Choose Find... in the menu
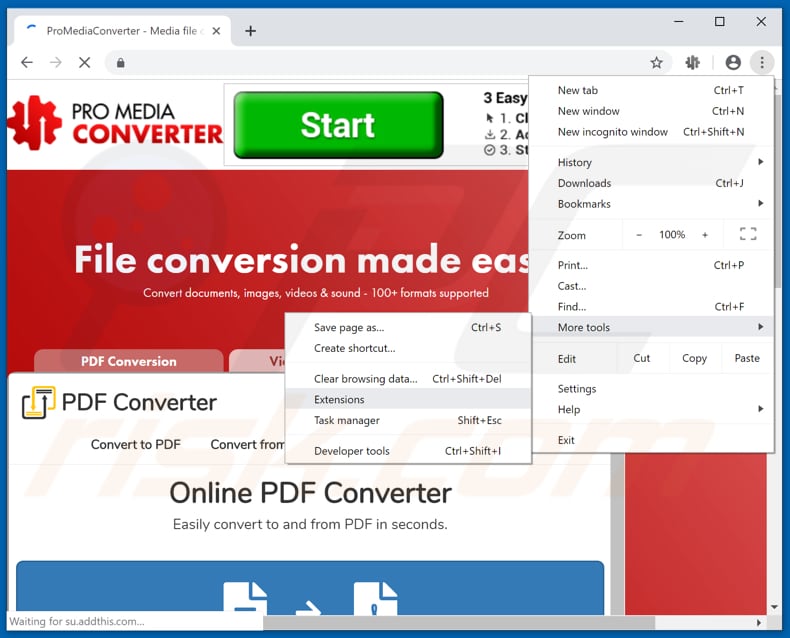This screenshot has width=790, height=638. click(x=651, y=307)
